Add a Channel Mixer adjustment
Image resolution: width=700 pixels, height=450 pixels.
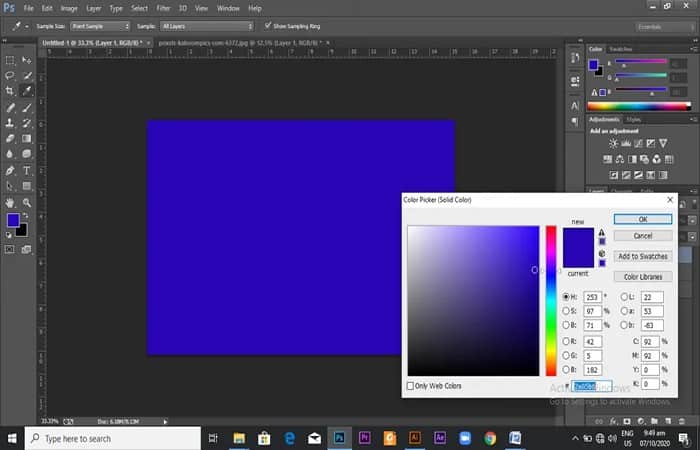(656, 159)
